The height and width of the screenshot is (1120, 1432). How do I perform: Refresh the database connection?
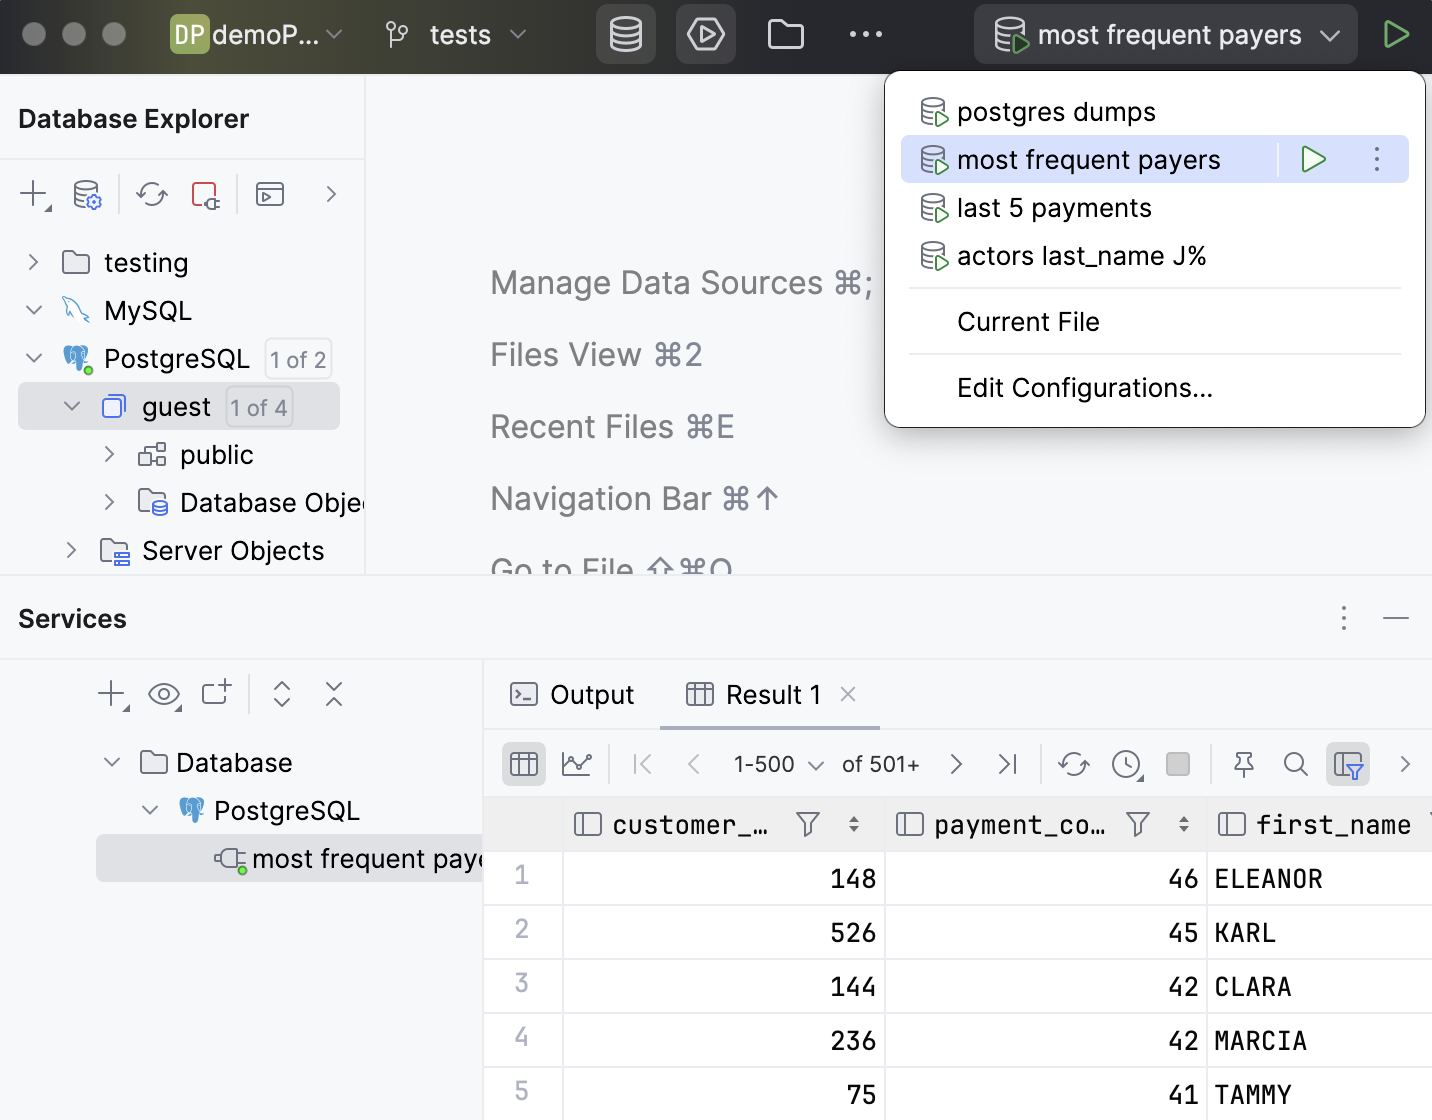(x=151, y=194)
